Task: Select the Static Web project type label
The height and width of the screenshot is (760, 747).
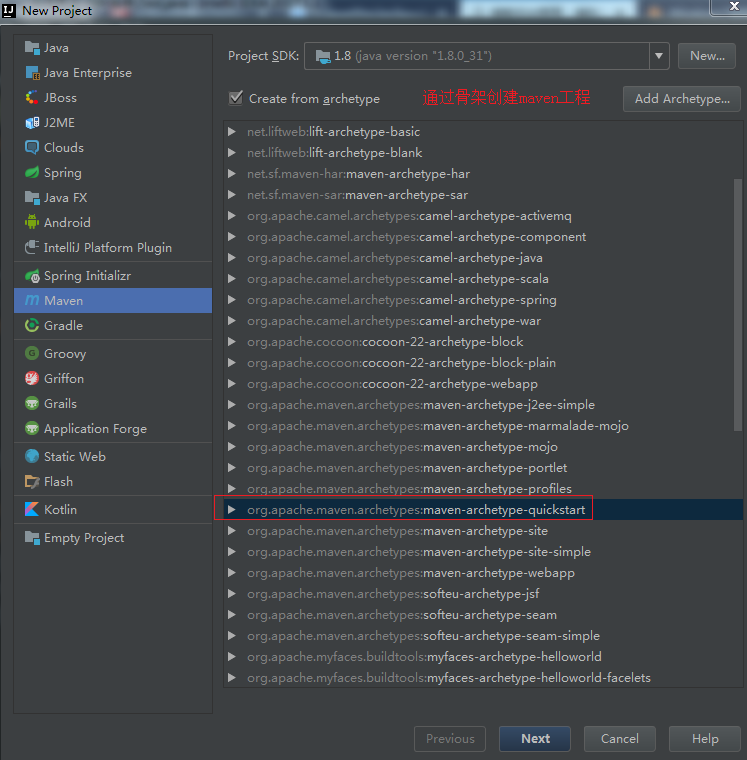Action: [75, 457]
